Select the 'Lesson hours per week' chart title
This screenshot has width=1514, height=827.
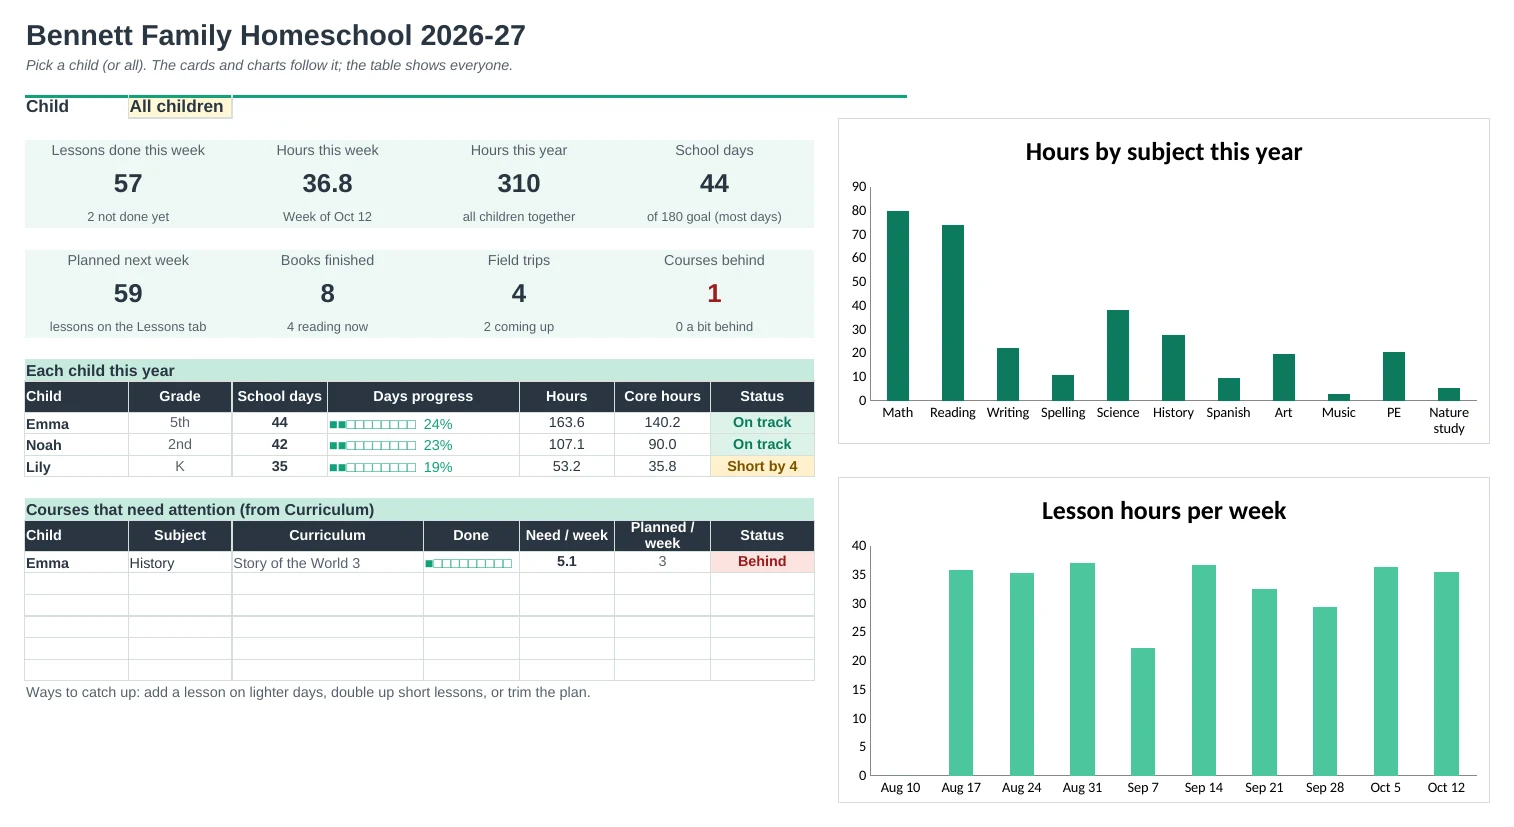pyautogui.click(x=1164, y=511)
